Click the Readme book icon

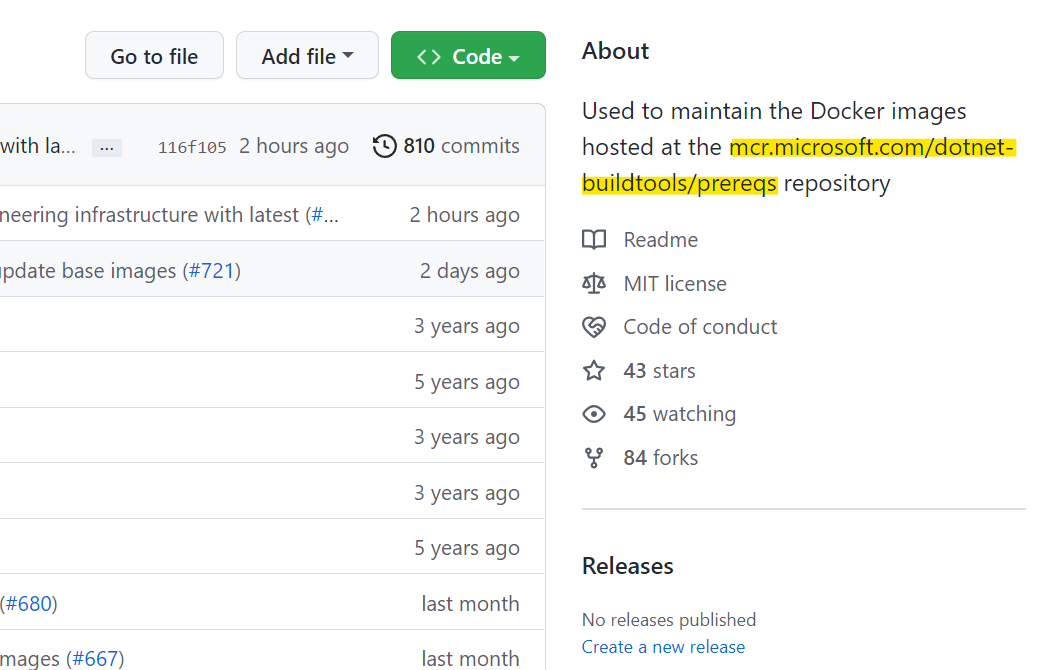click(594, 240)
